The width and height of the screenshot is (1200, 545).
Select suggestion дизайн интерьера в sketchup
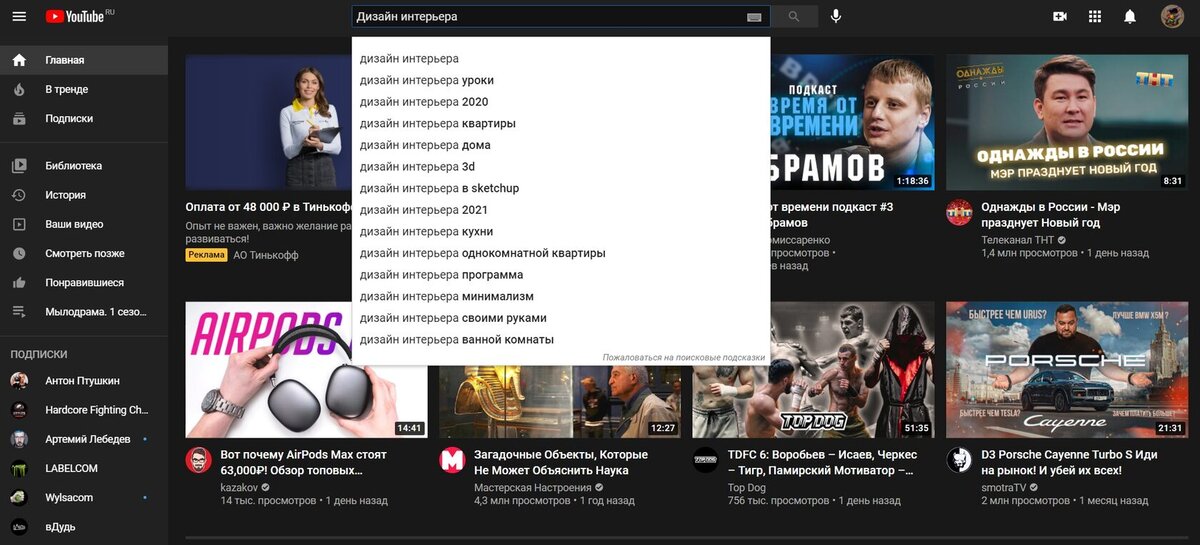561,188
